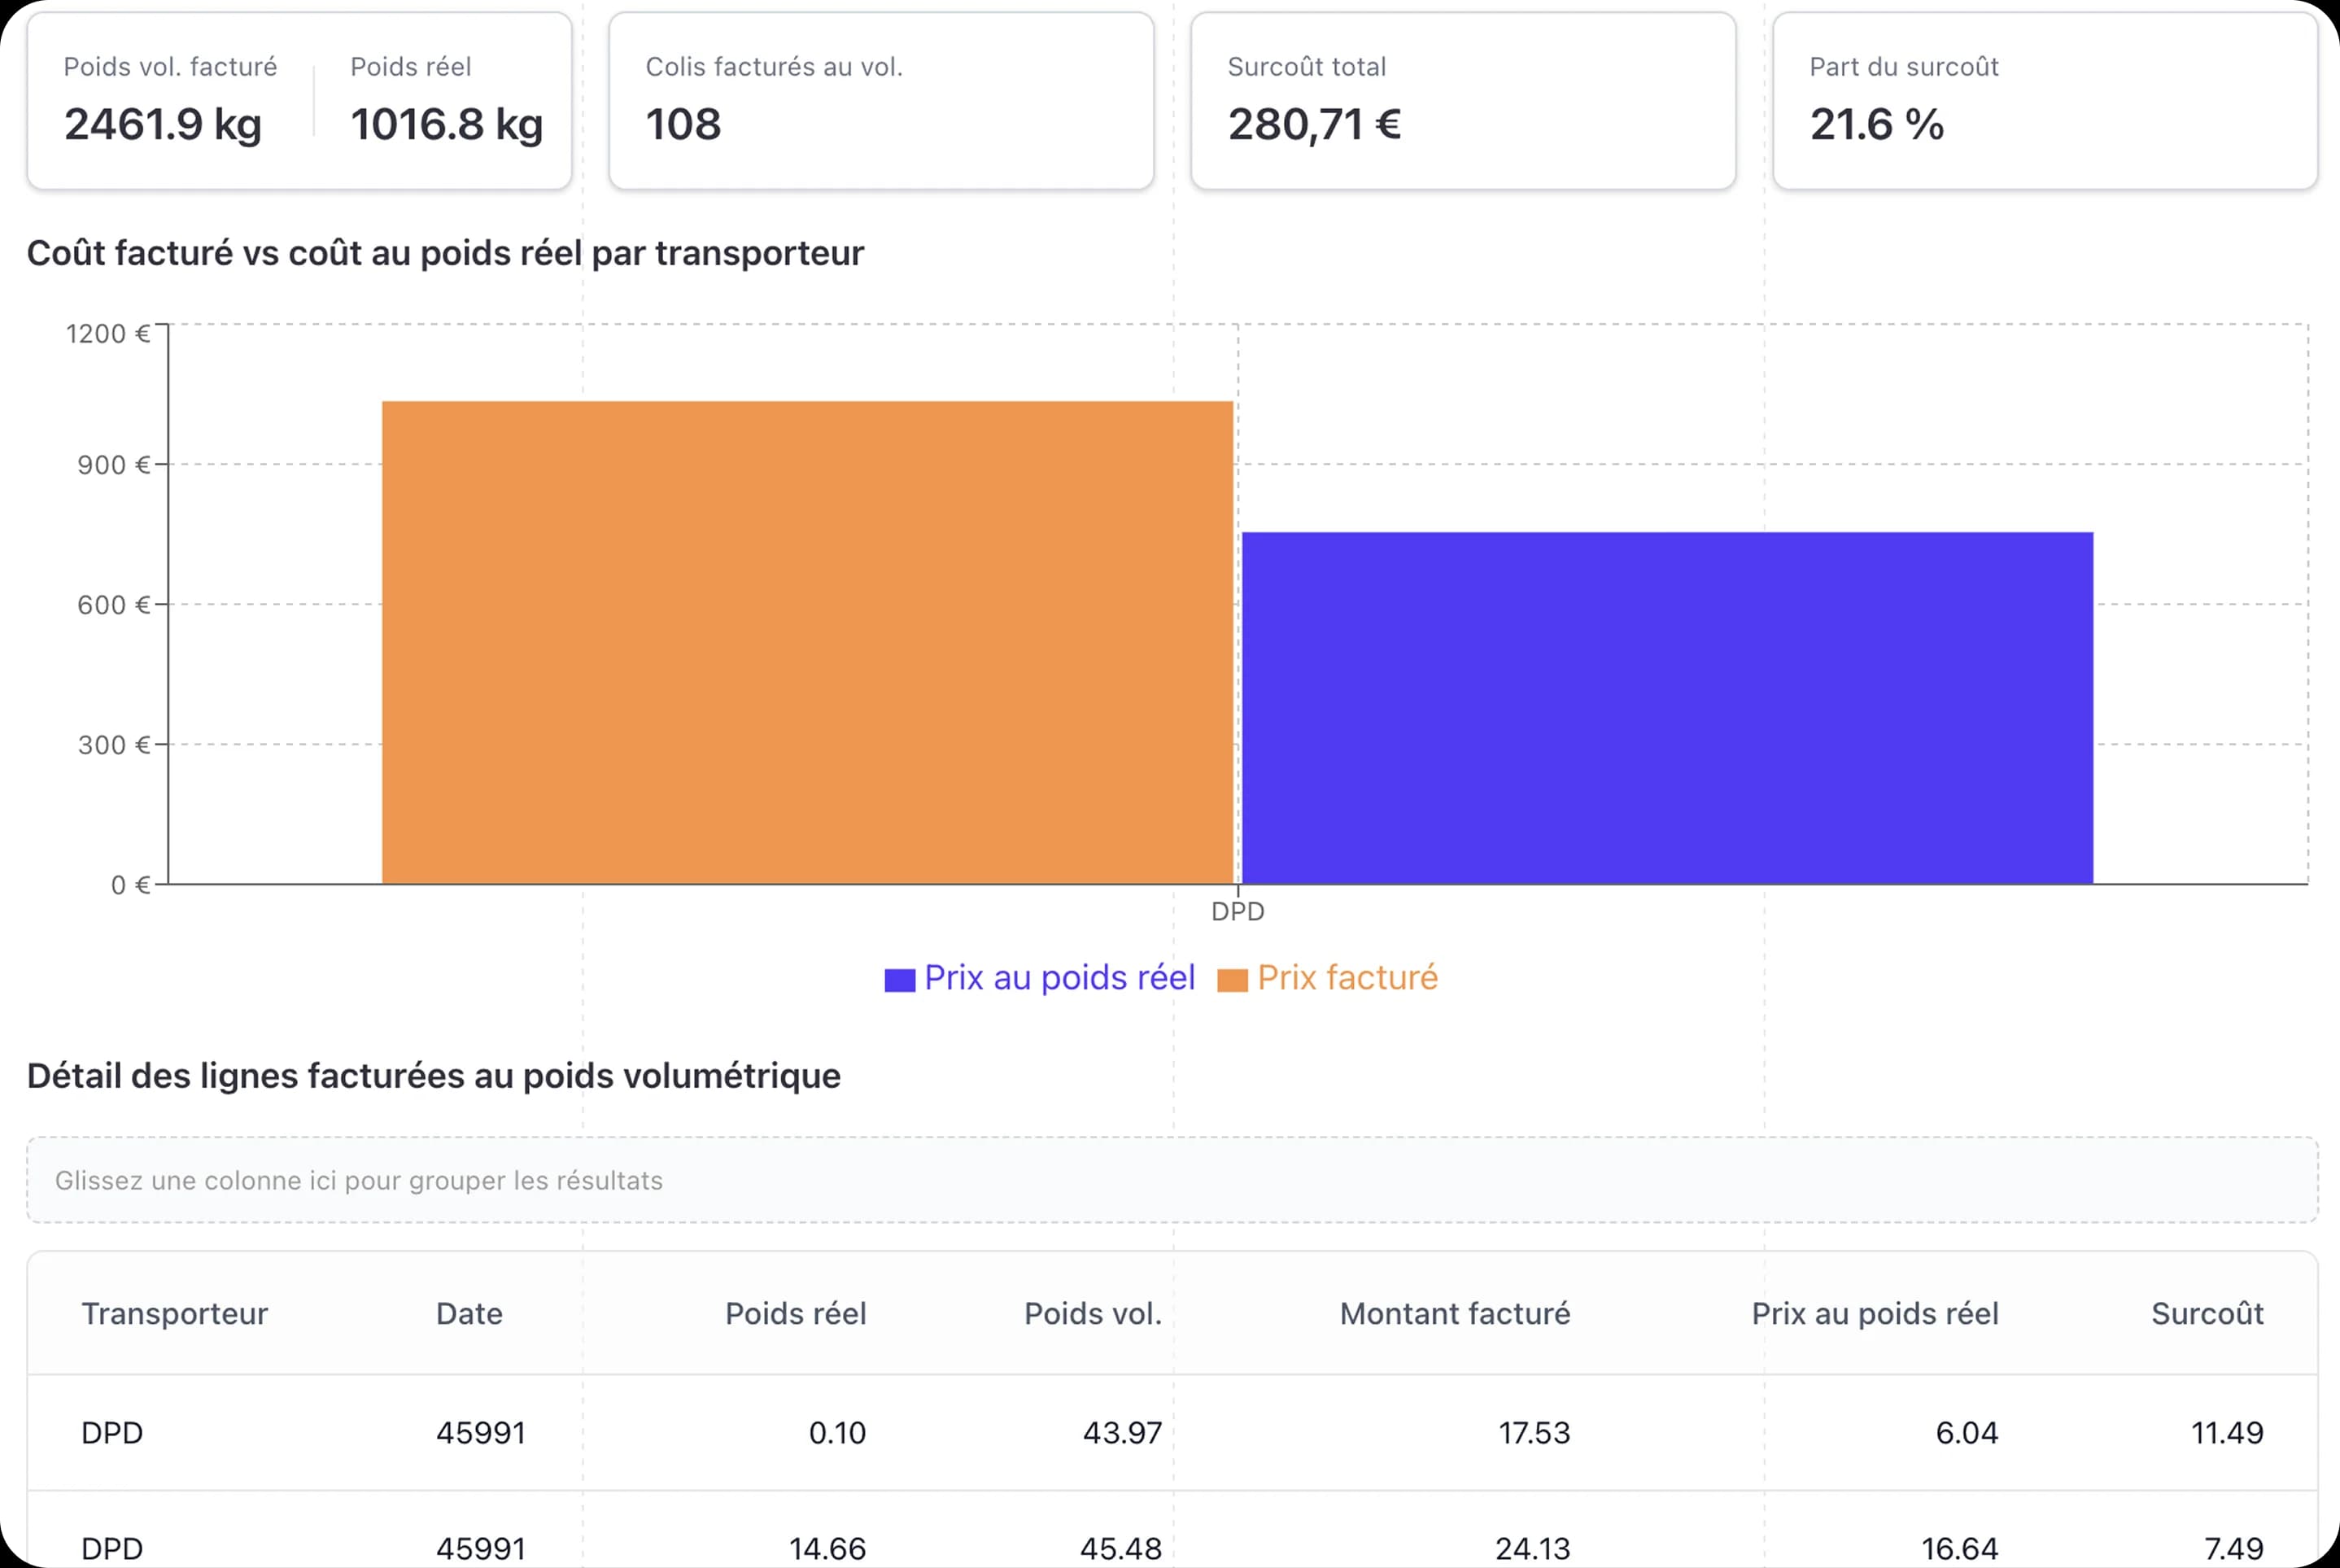Click the 'Surcoût total' card

(x=1460, y=100)
